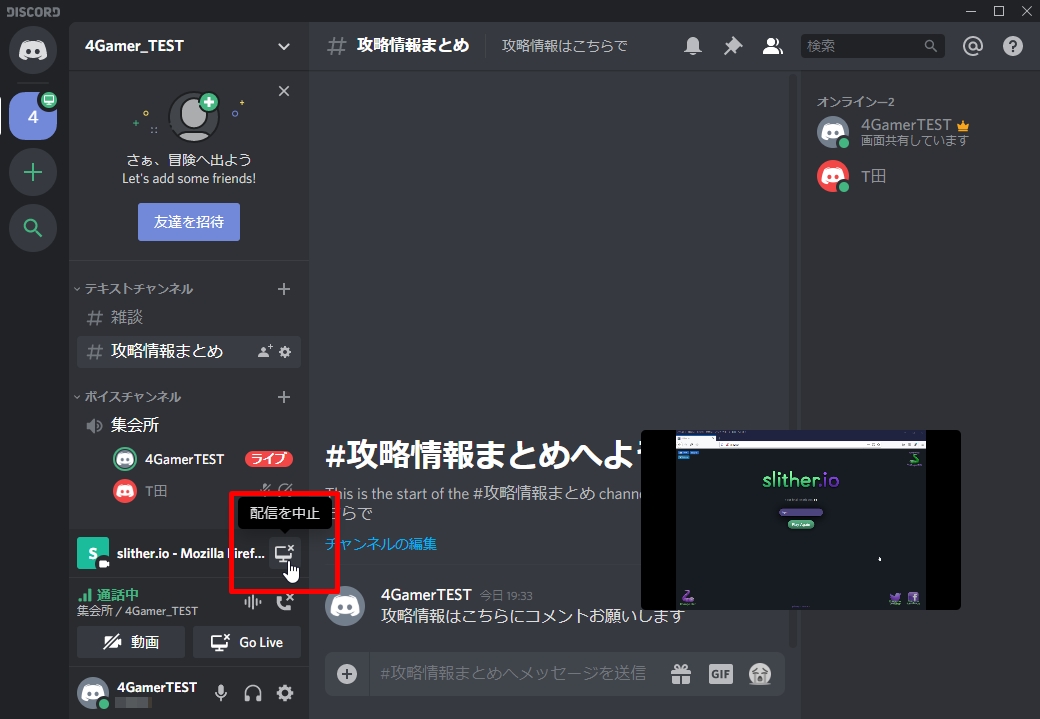The width and height of the screenshot is (1040, 719).
Task: Toggle the member list
Action: [x=773, y=46]
